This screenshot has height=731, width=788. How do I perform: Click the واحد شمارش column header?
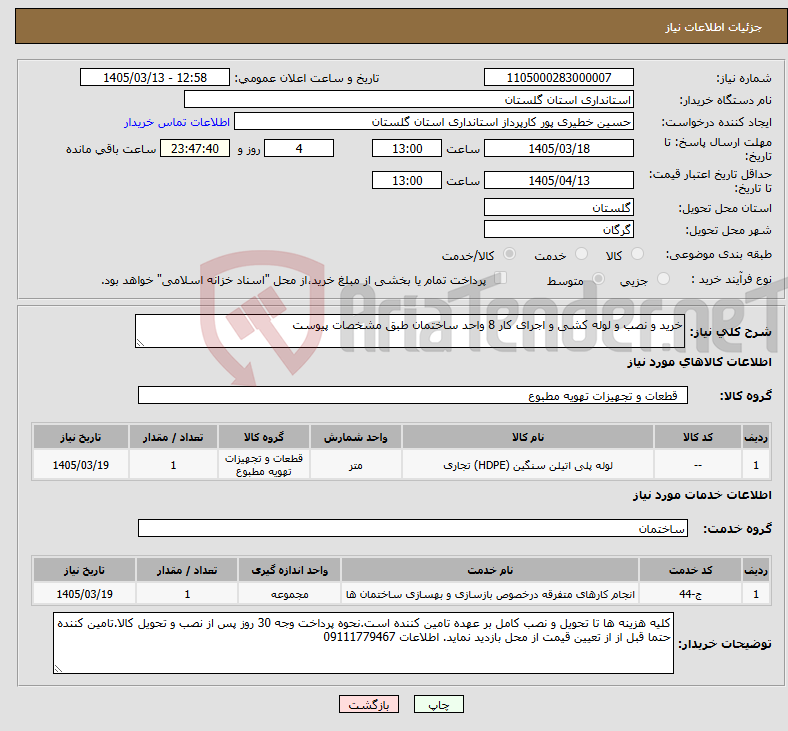(x=356, y=437)
